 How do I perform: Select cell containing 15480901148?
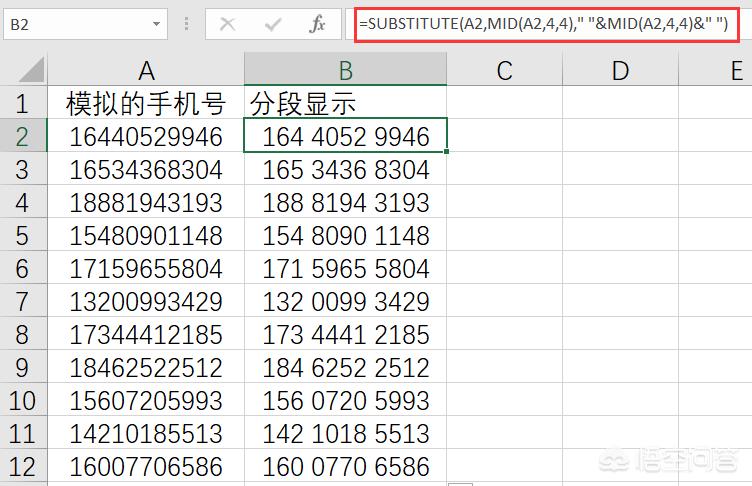pyautogui.click(x=146, y=235)
